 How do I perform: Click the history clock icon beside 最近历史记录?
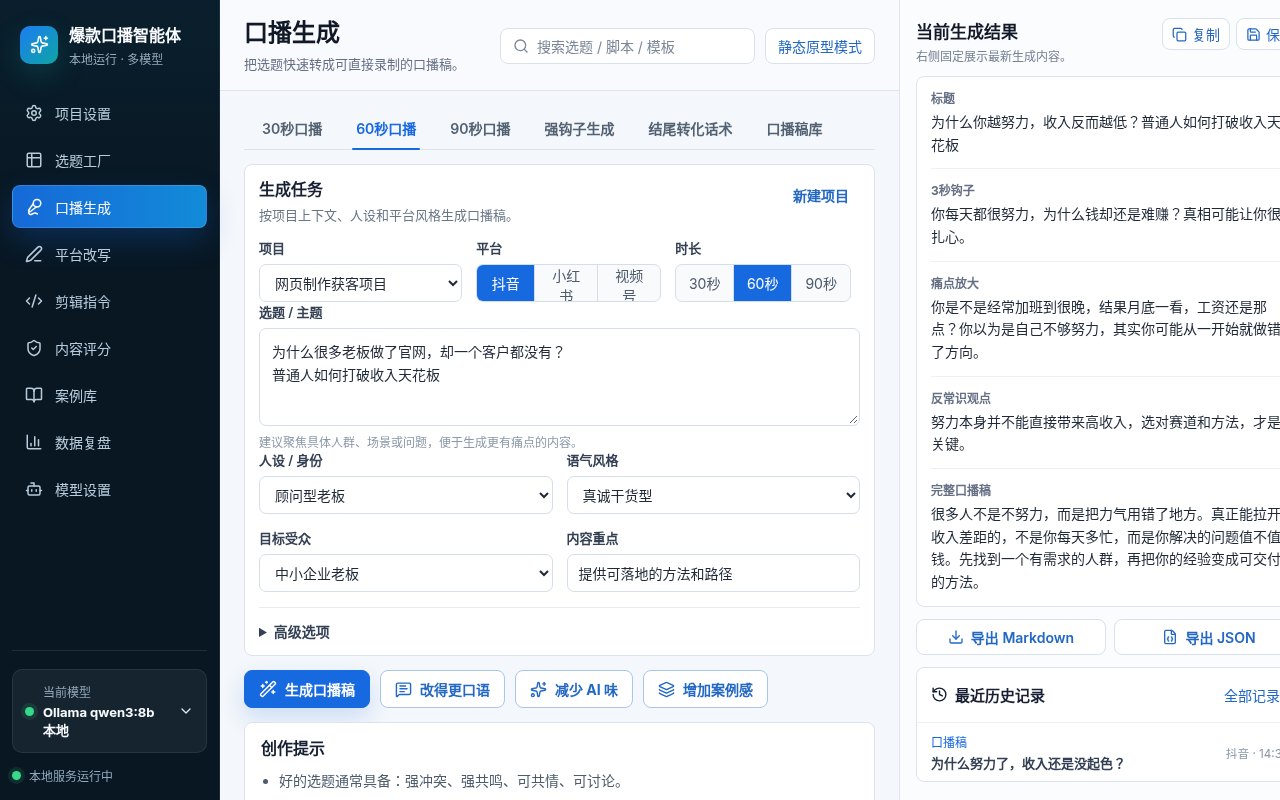tap(939, 695)
